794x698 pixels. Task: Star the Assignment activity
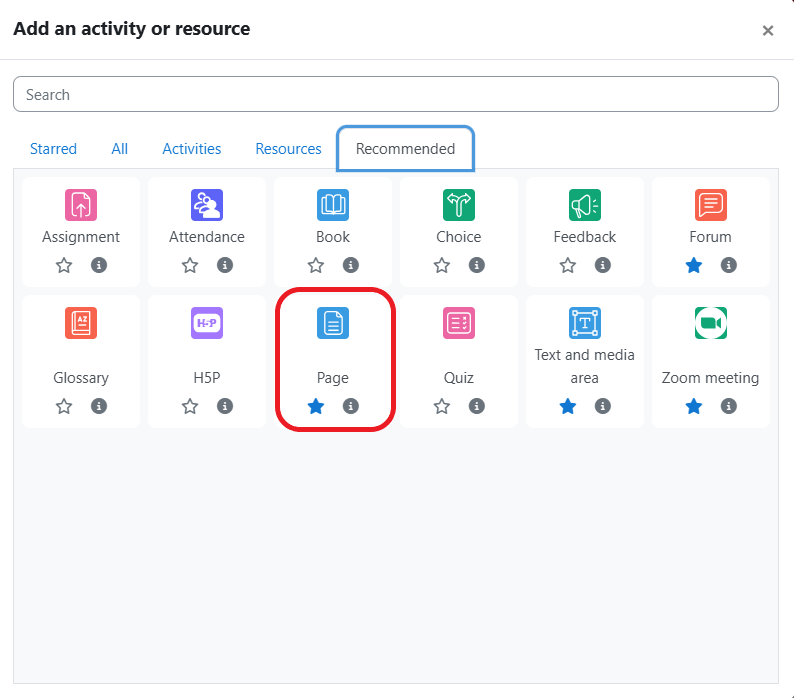64,265
